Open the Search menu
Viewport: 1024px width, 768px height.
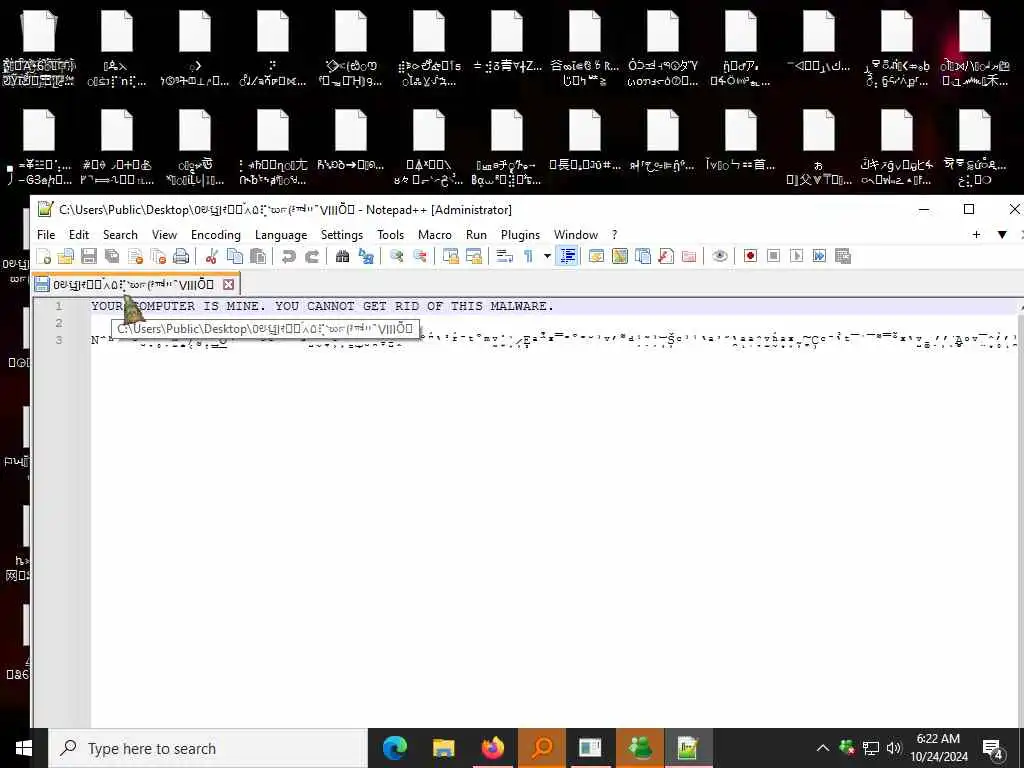coord(120,234)
